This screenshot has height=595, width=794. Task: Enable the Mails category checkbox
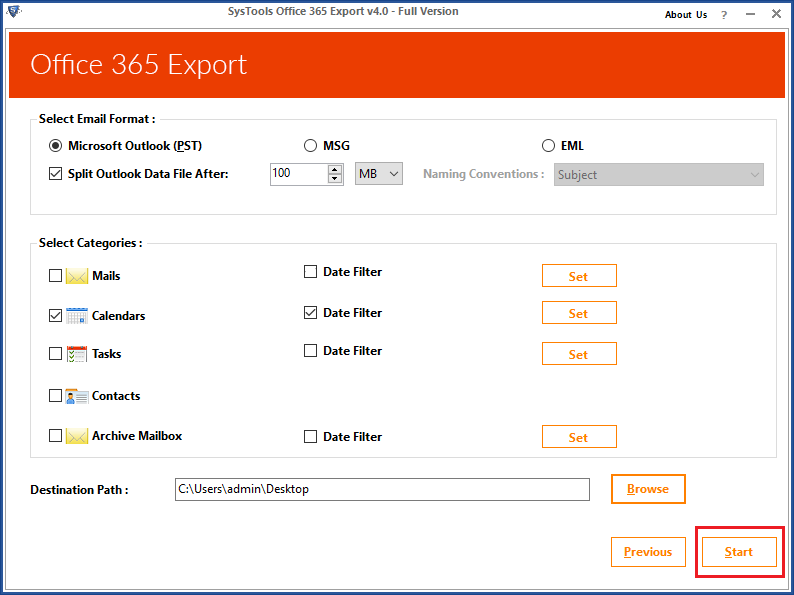[x=55, y=275]
